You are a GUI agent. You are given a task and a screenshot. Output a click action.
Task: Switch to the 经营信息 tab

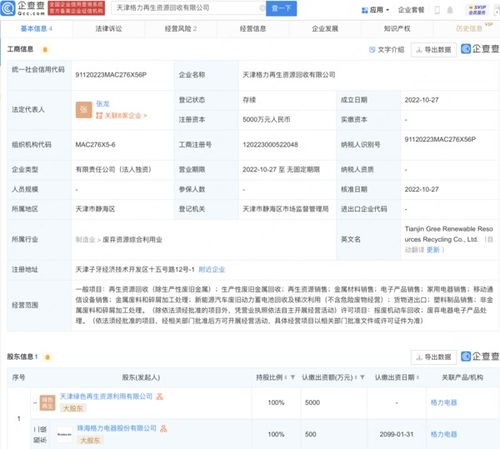pyautogui.click(x=253, y=29)
